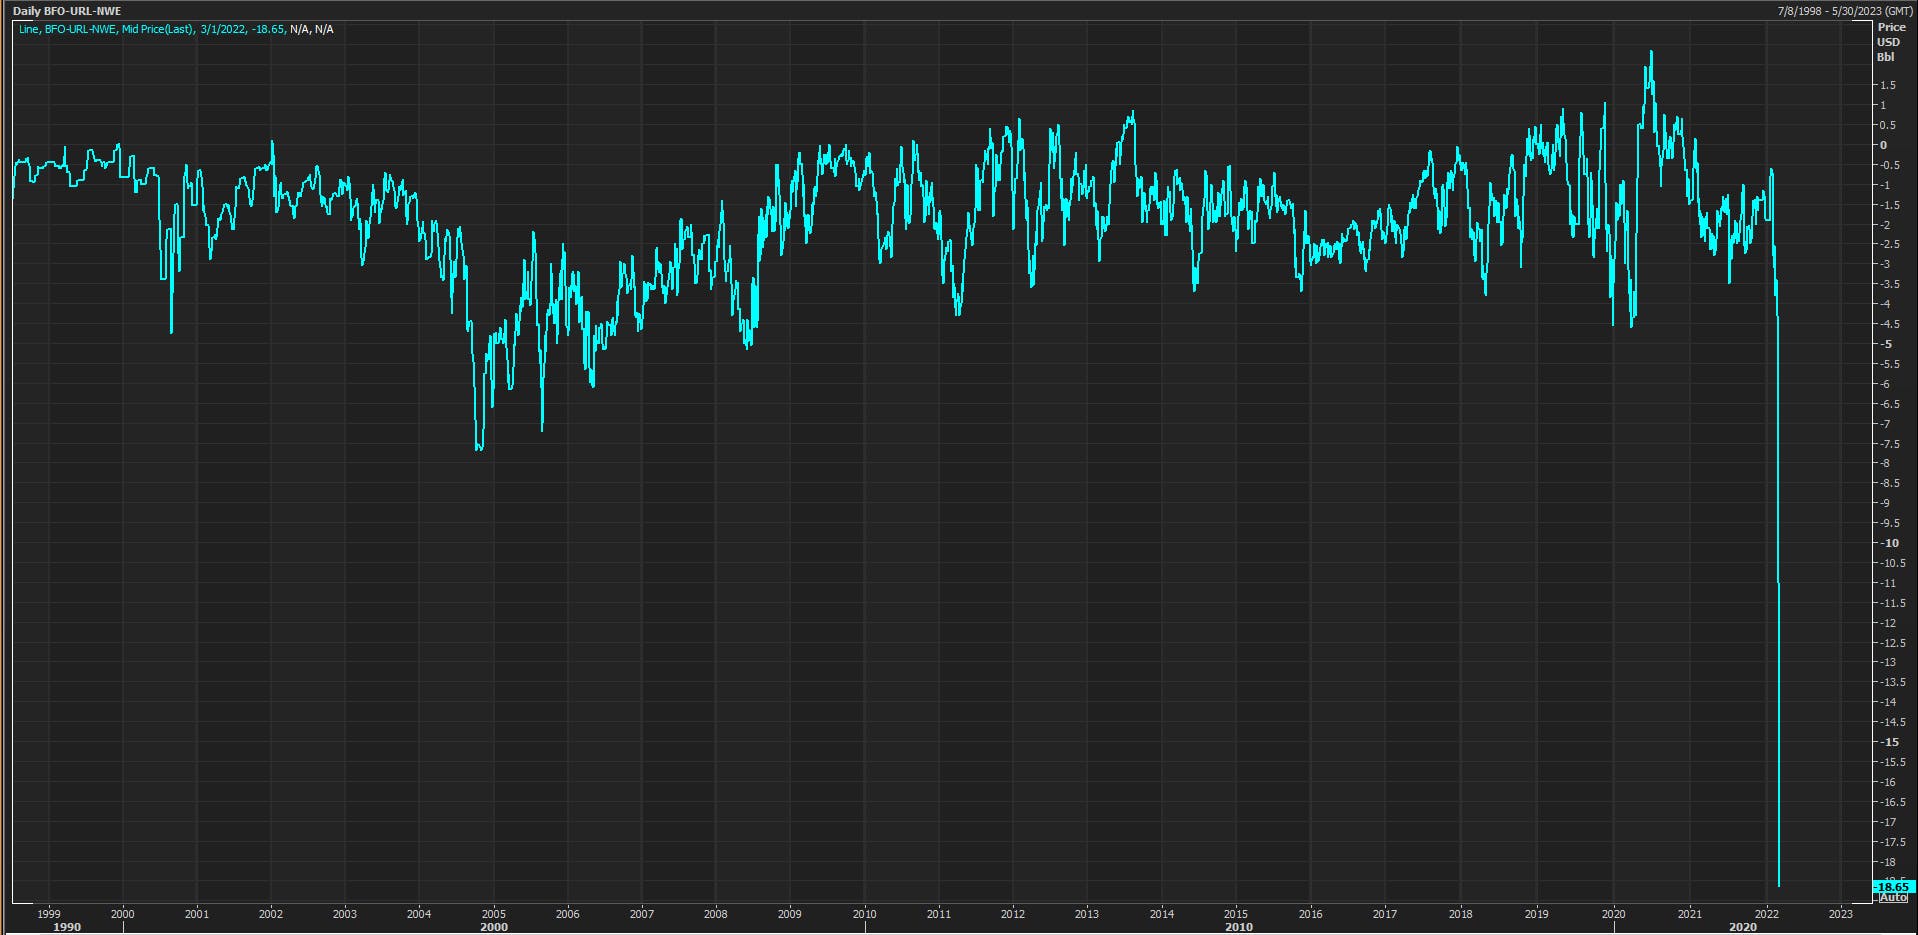Click the 2022 year label
1918x935 pixels.
[1766, 914]
